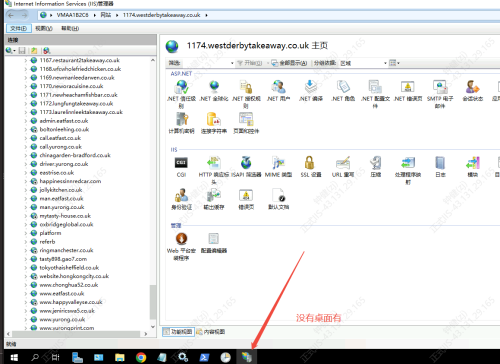This screenshot has width=500, height=364.
Task: Open Web Platform Installer icon
Action: 181,239
